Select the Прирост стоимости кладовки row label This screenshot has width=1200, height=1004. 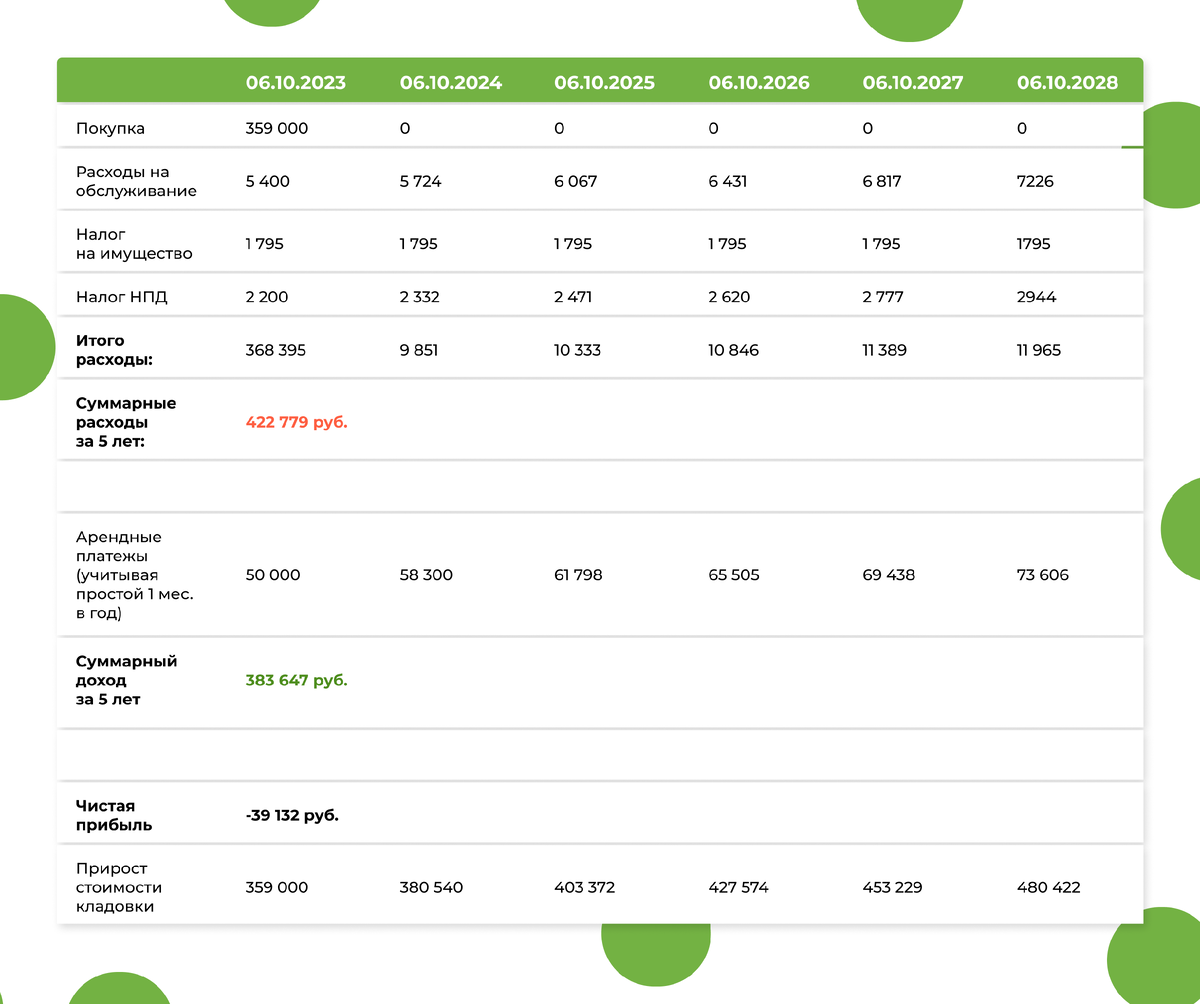coord(119,888)
